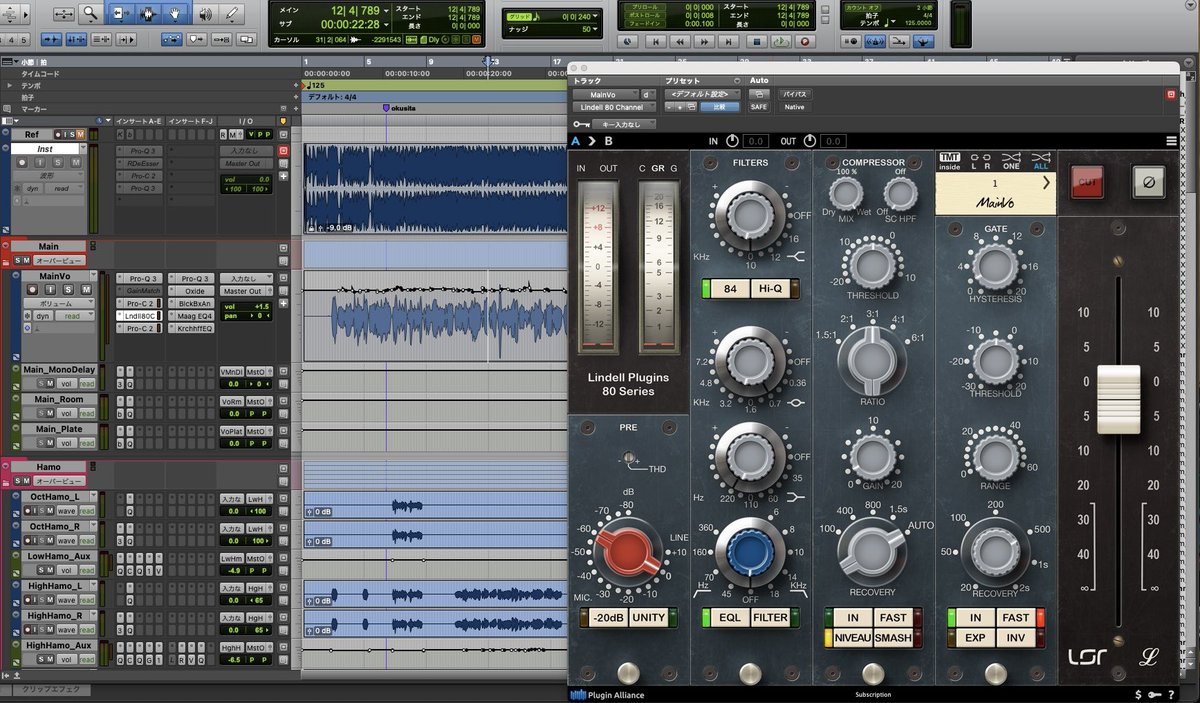Select TMT ONE channel mode

tap(1011, 160)
